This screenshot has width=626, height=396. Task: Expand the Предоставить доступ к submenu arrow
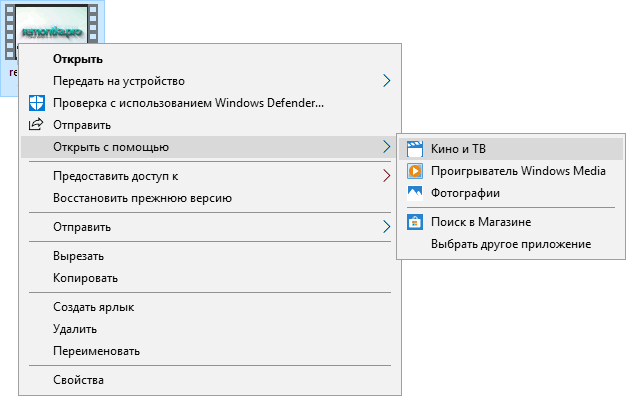386,176
